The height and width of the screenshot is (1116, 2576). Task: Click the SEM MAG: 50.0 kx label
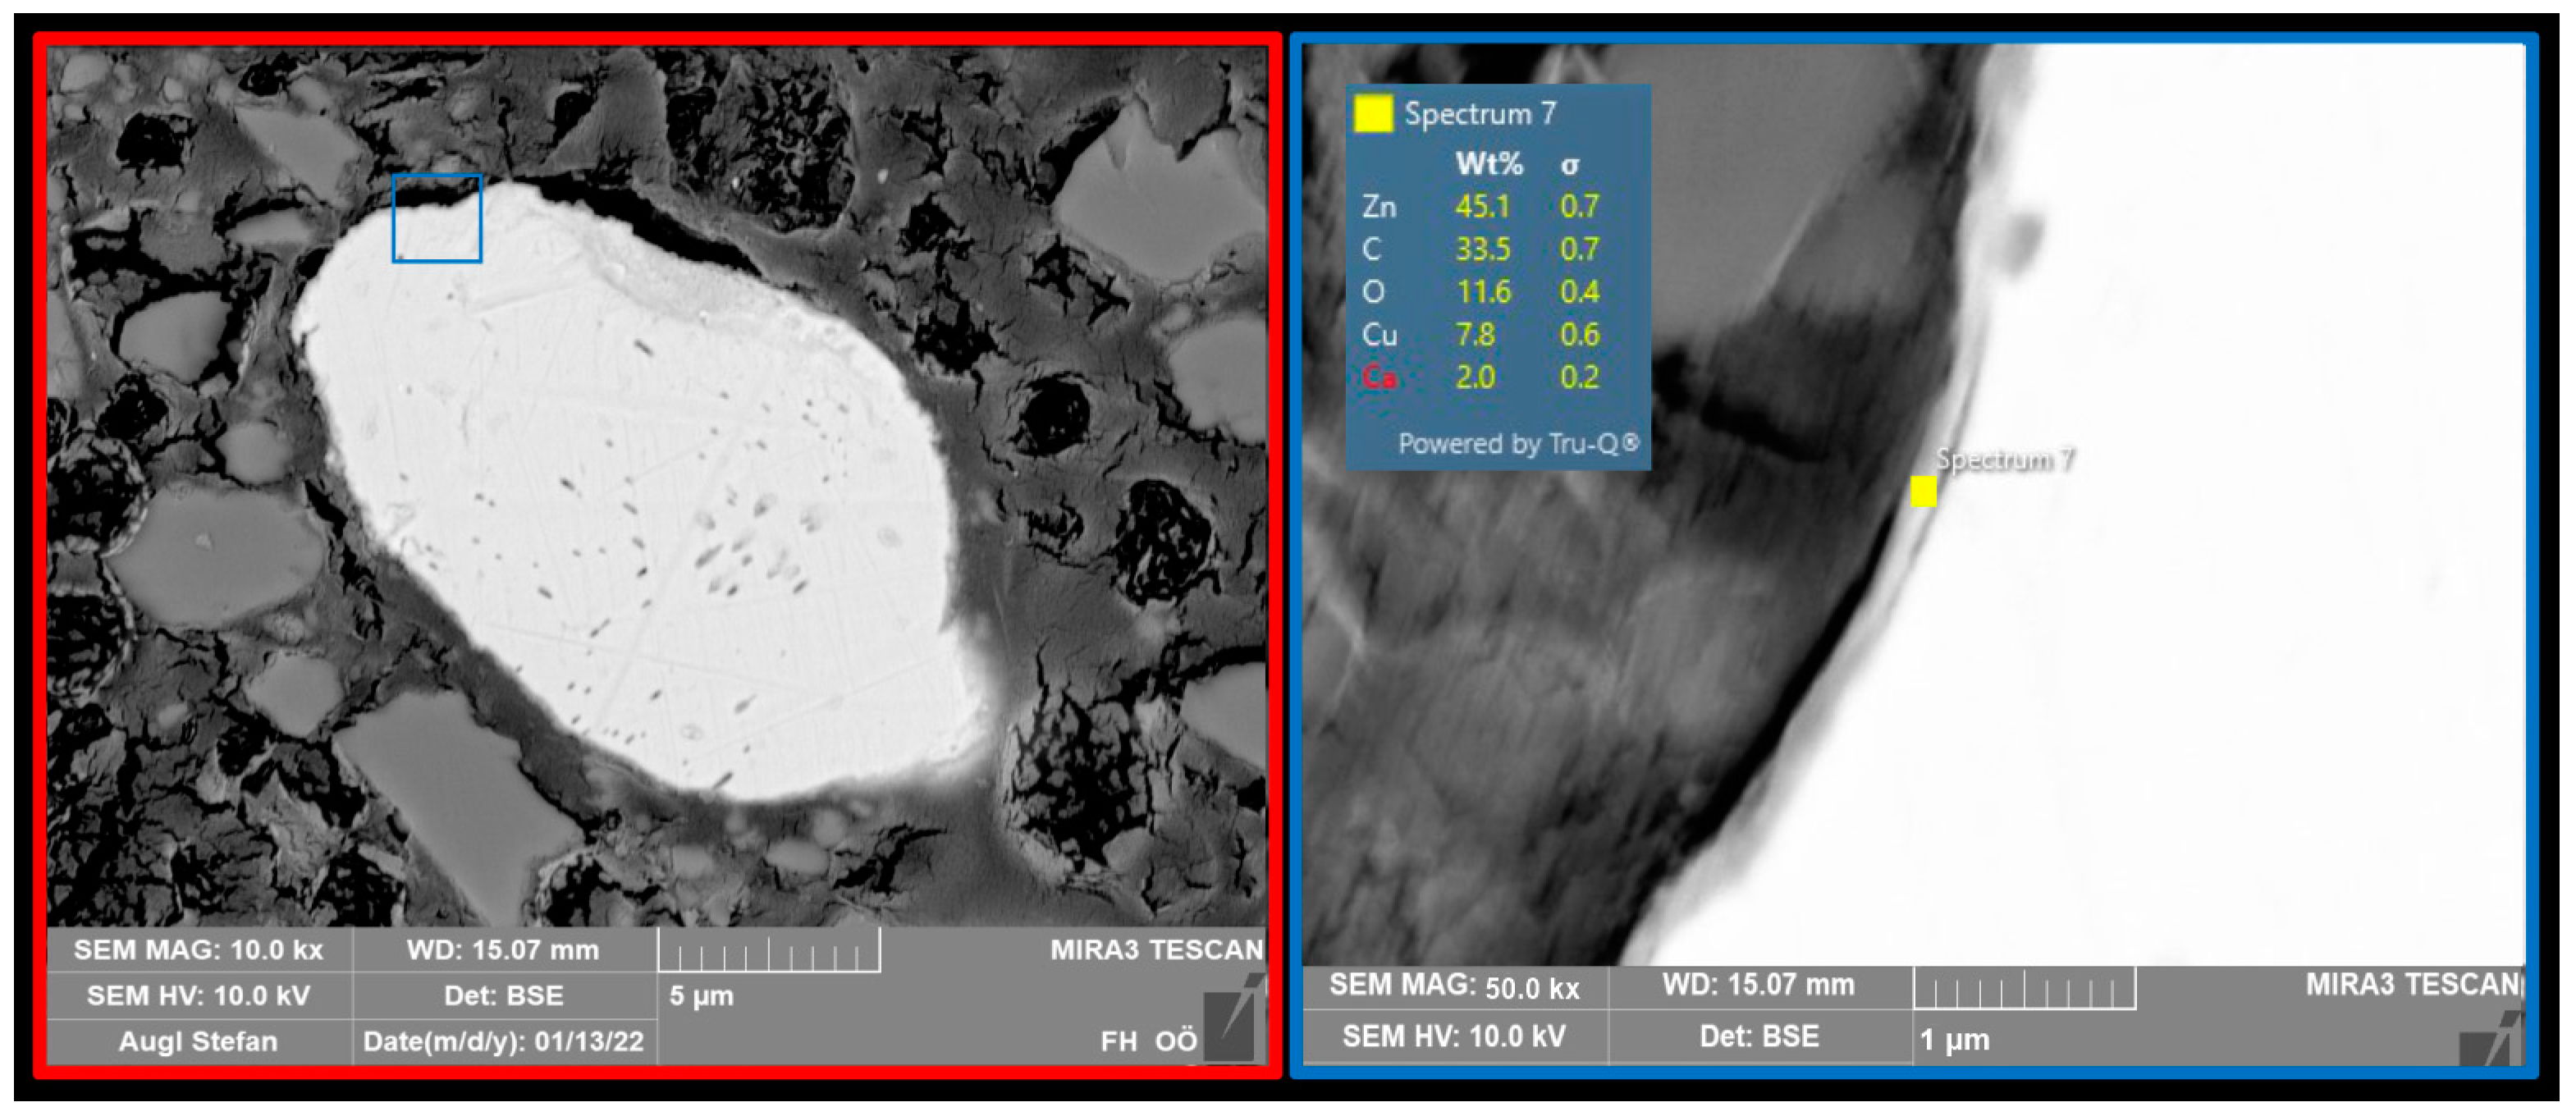pos(1453,986)
